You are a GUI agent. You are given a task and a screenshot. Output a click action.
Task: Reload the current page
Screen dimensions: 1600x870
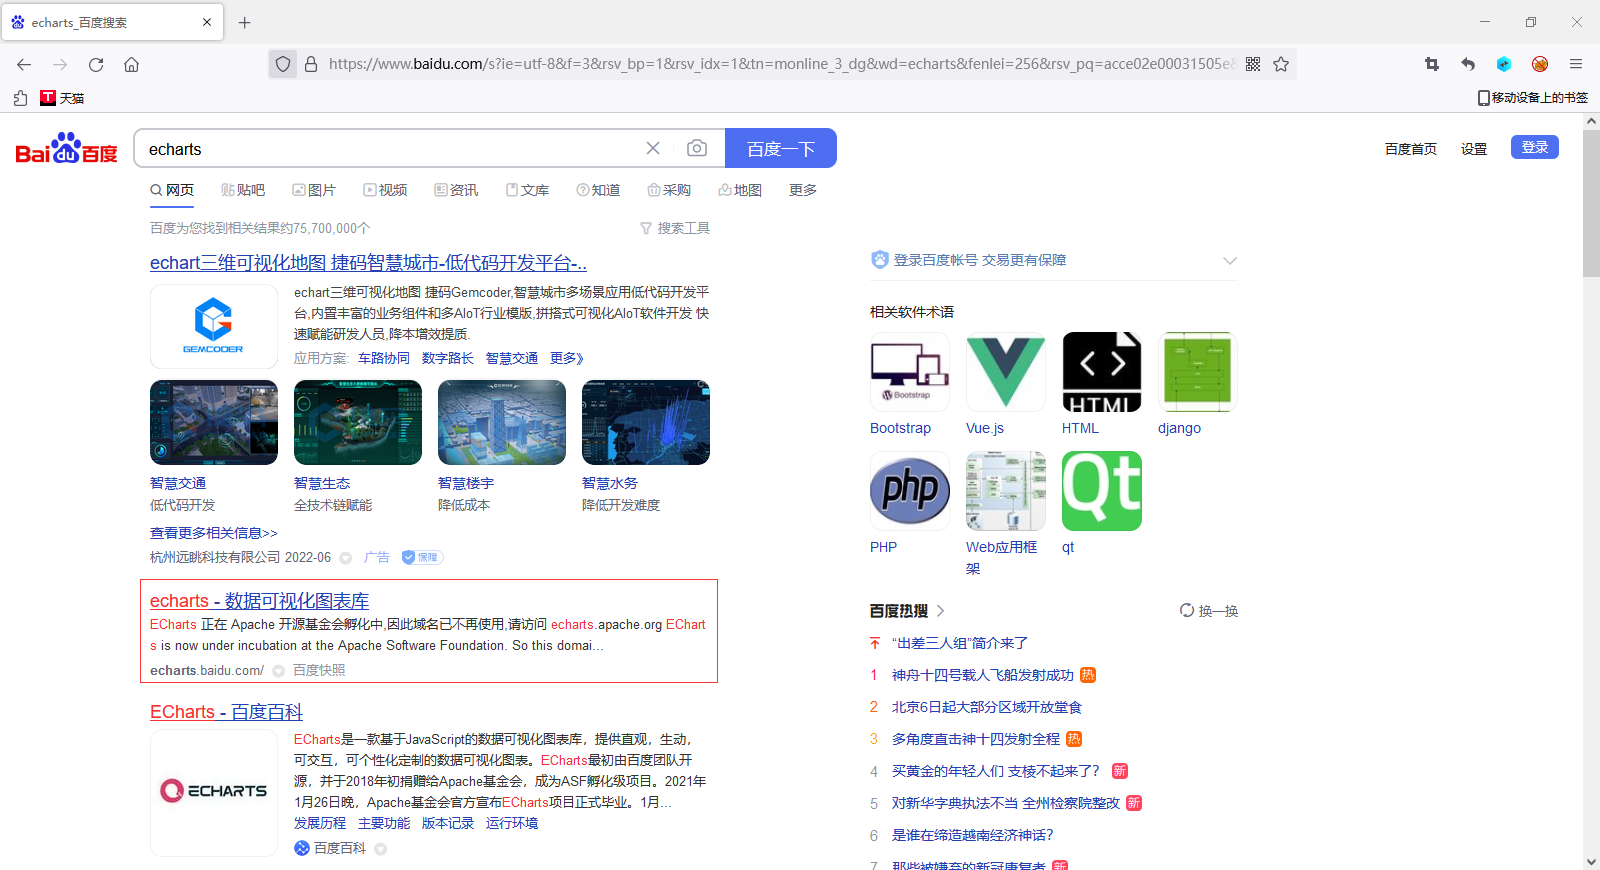pyautogui.click(x=96, y=64)
